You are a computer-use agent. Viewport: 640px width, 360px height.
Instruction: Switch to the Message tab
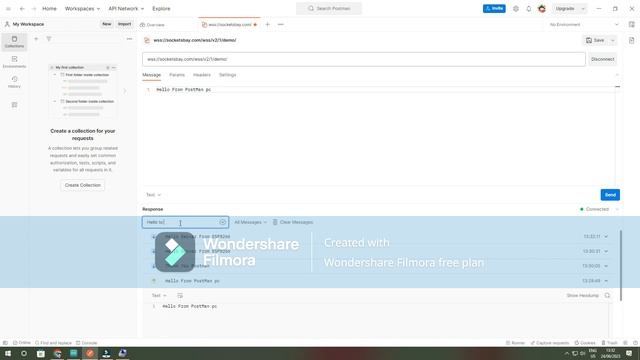(151, 75)
